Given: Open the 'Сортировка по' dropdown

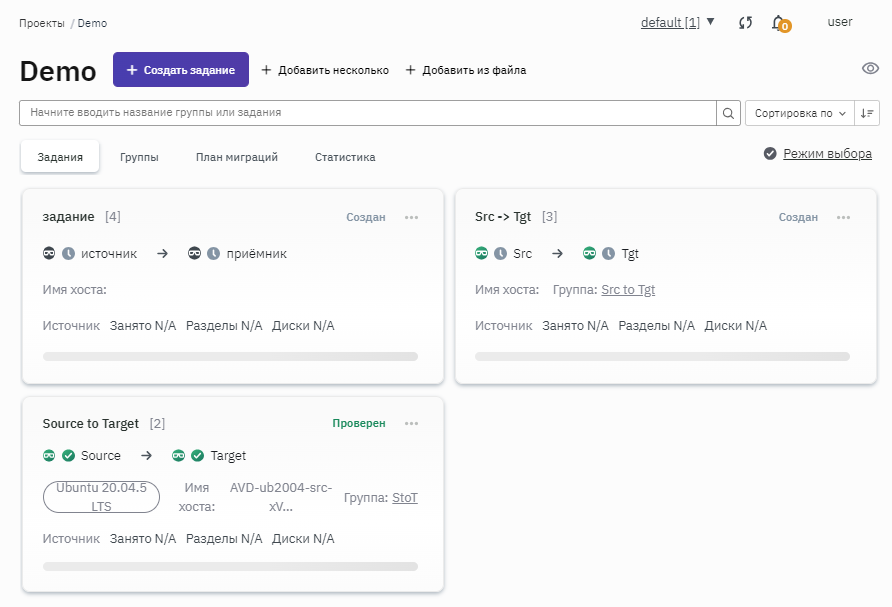Looking at the screenshot, I should pyautogui.click(x=800, y=113).
